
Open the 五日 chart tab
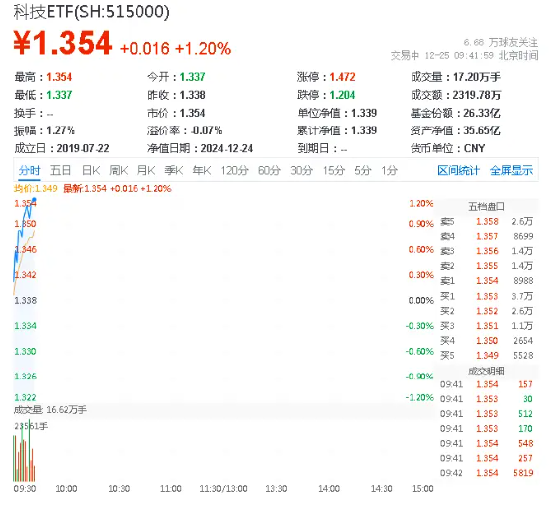[60, 171]
